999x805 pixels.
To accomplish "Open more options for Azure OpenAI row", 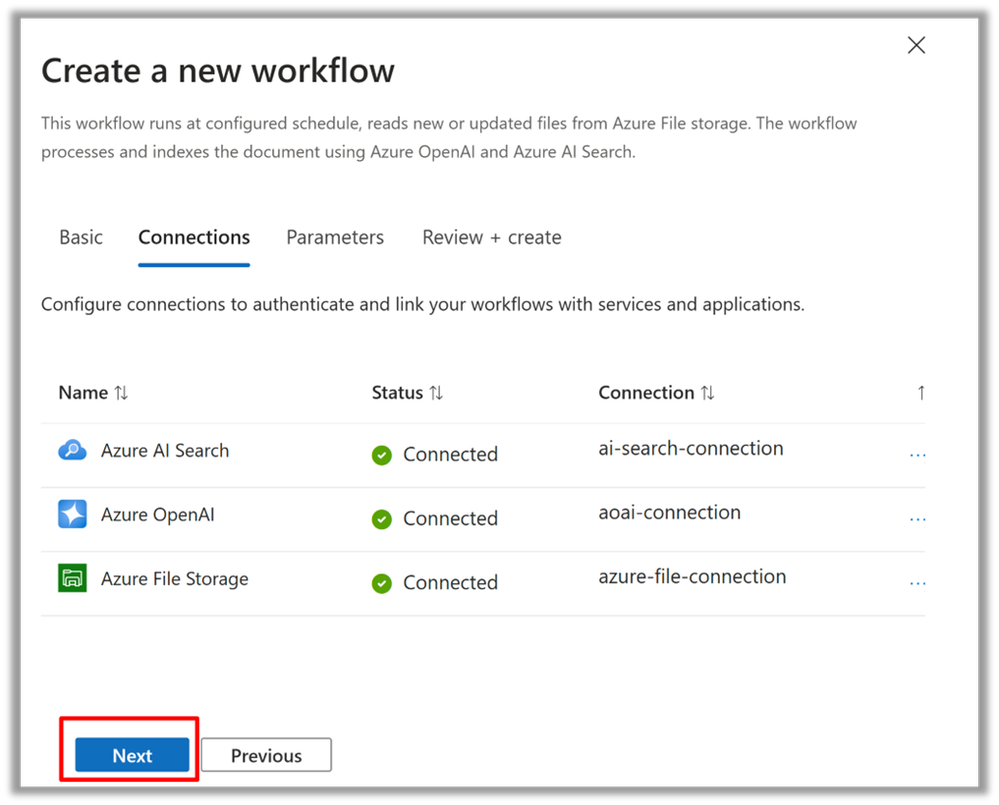I will click(917, 520).
